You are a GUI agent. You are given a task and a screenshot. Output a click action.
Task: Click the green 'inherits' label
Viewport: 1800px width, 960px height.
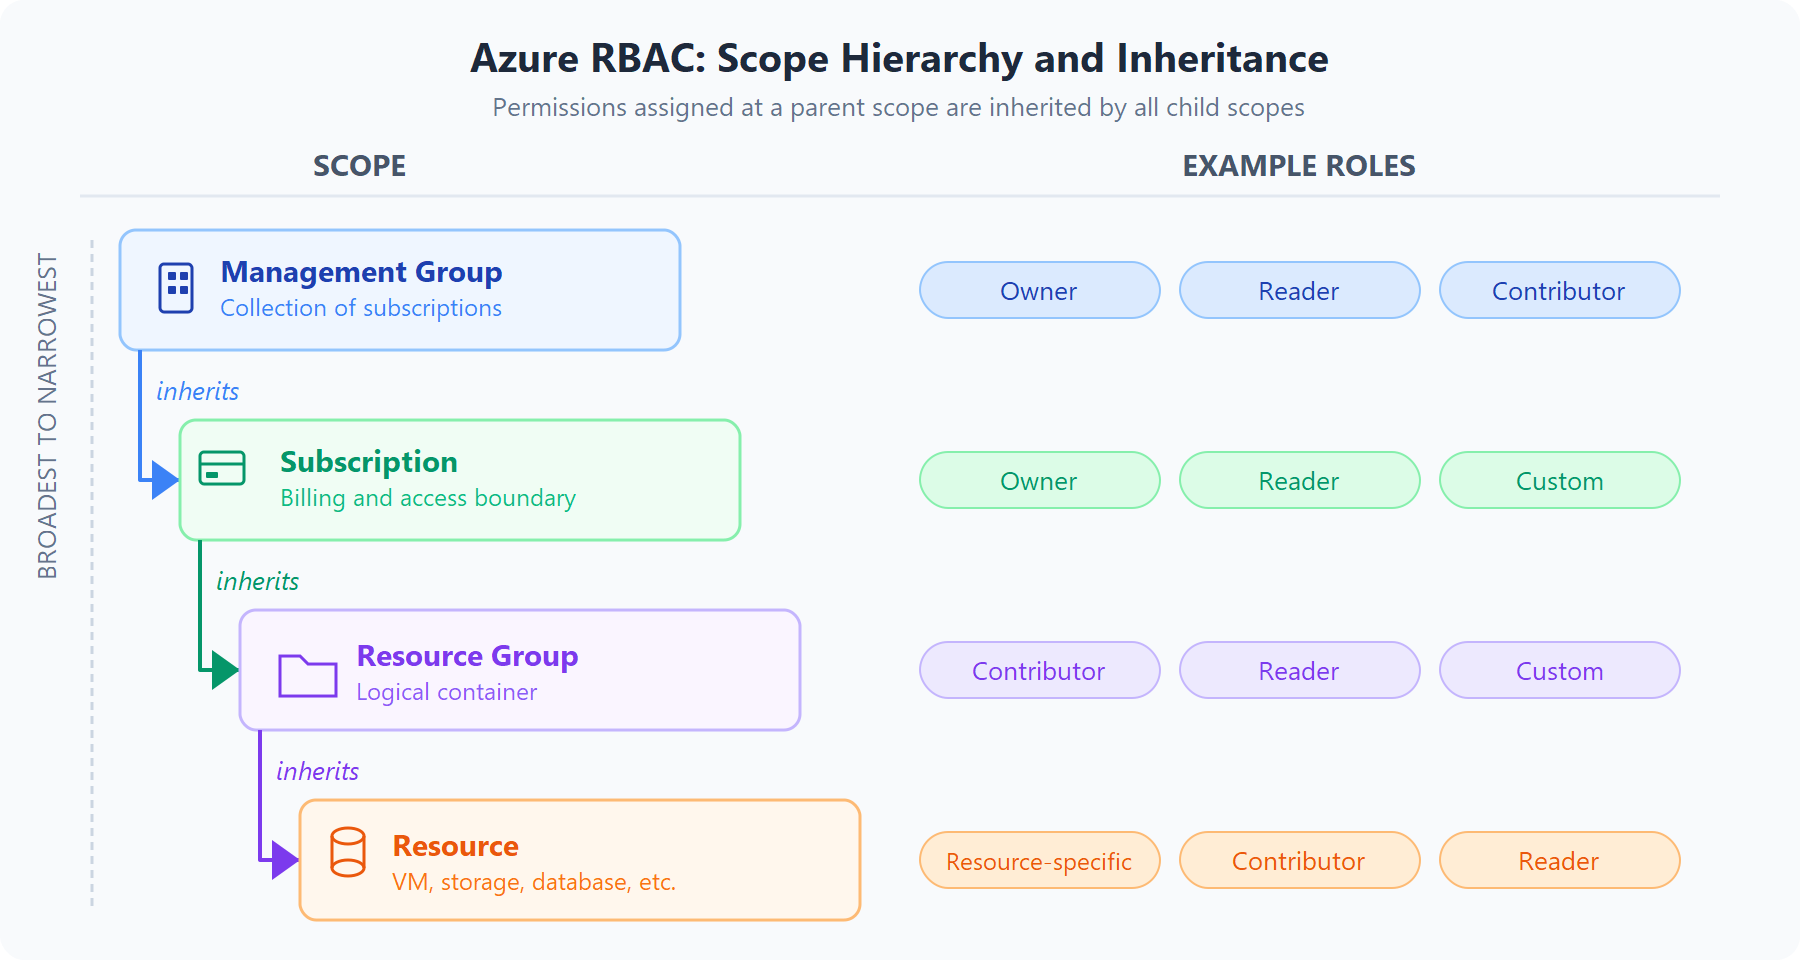click(258, 581)
